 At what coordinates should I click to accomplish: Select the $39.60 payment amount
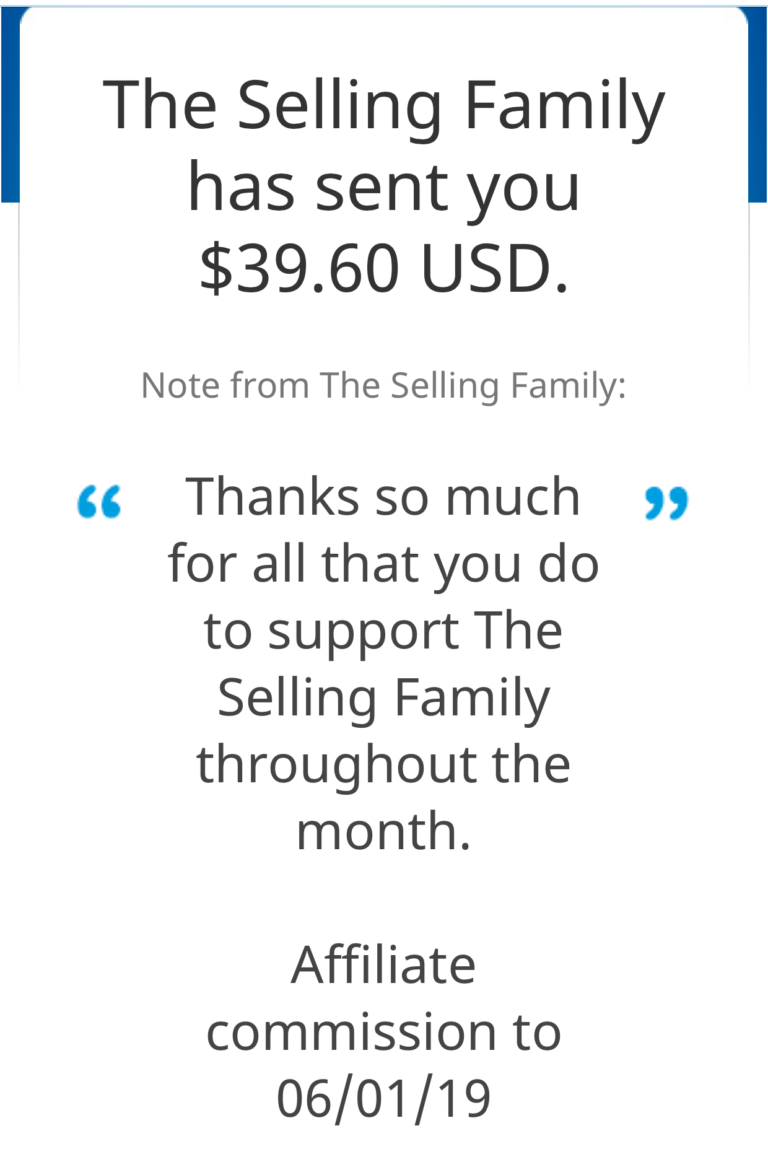[x=299, y=268]
